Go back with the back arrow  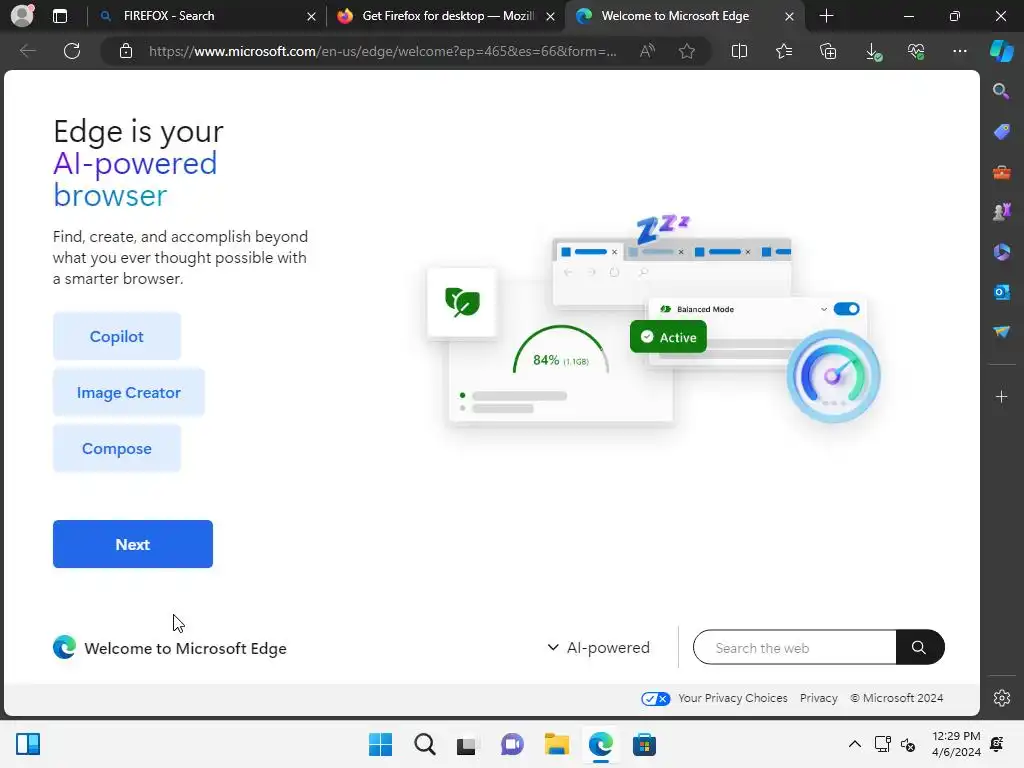click(27, 51)
